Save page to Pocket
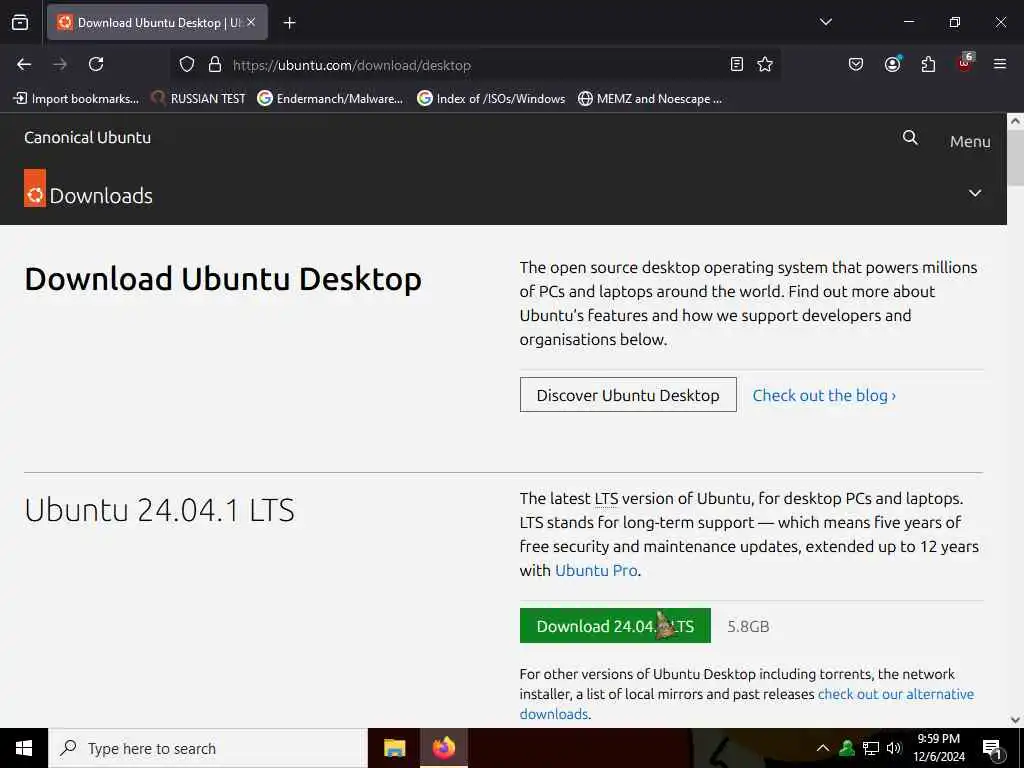1024x768 pixels. (x=856, y=64)
